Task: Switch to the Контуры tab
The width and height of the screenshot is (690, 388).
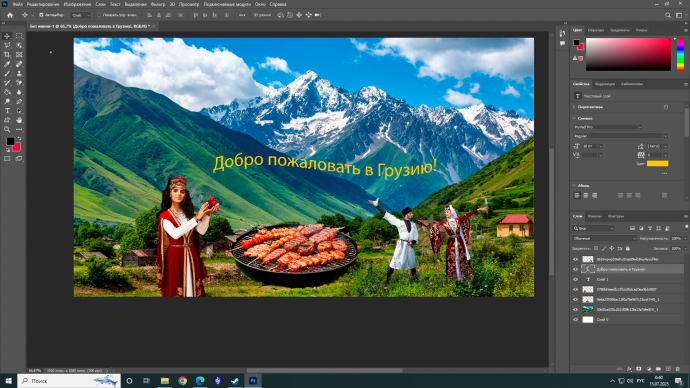Action: pyautogui.click(x=616, y=216)
